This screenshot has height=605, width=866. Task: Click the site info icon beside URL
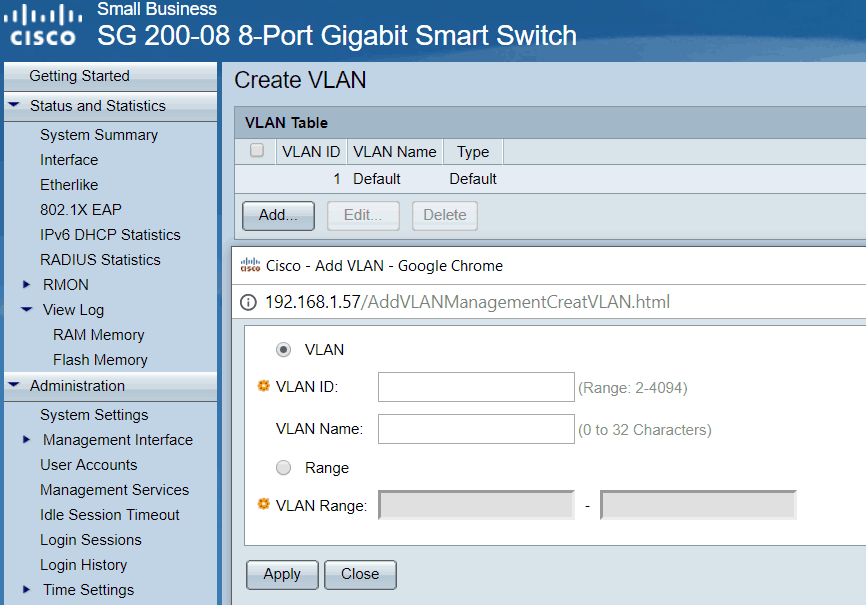(x=249, y=302)
